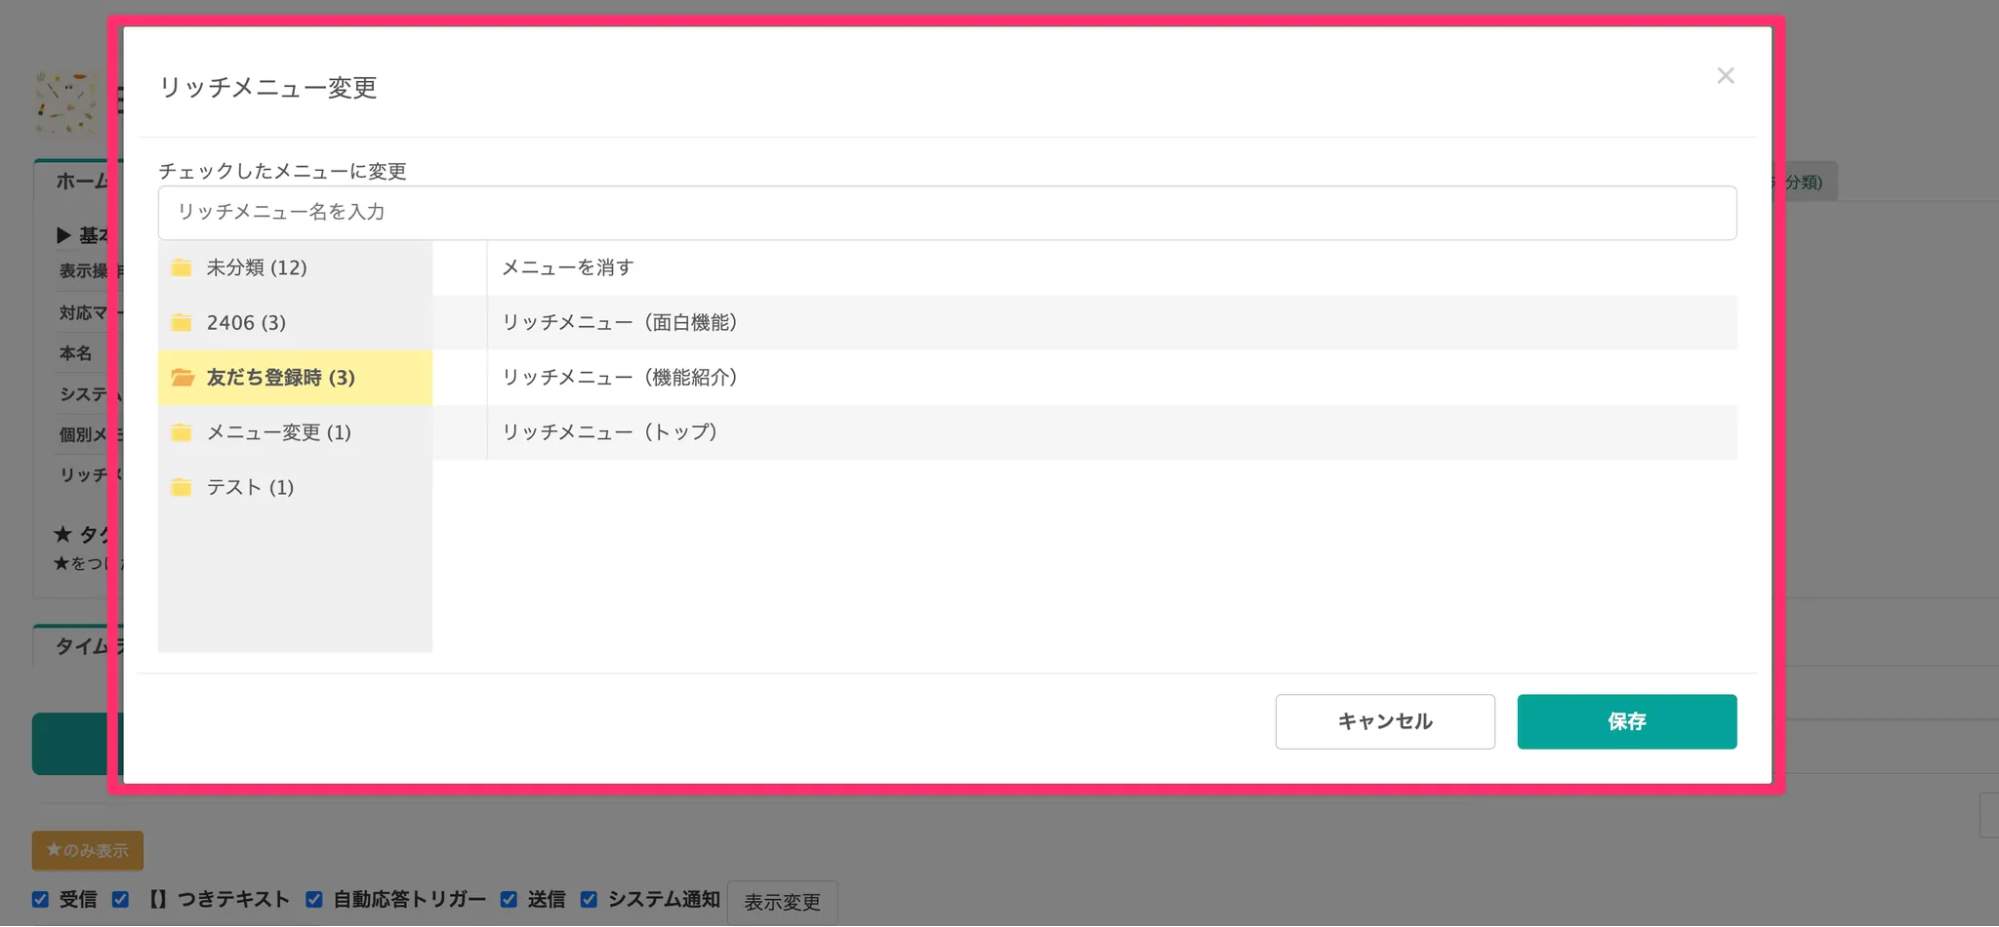Click the 保存 button
1999x927 pixels.
[x=1626, y=721]
